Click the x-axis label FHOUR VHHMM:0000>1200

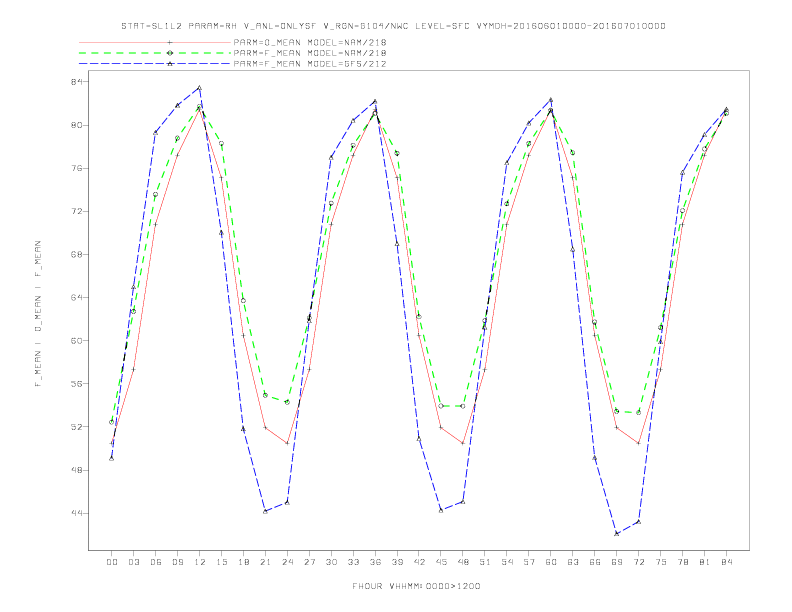coord(416,586)
